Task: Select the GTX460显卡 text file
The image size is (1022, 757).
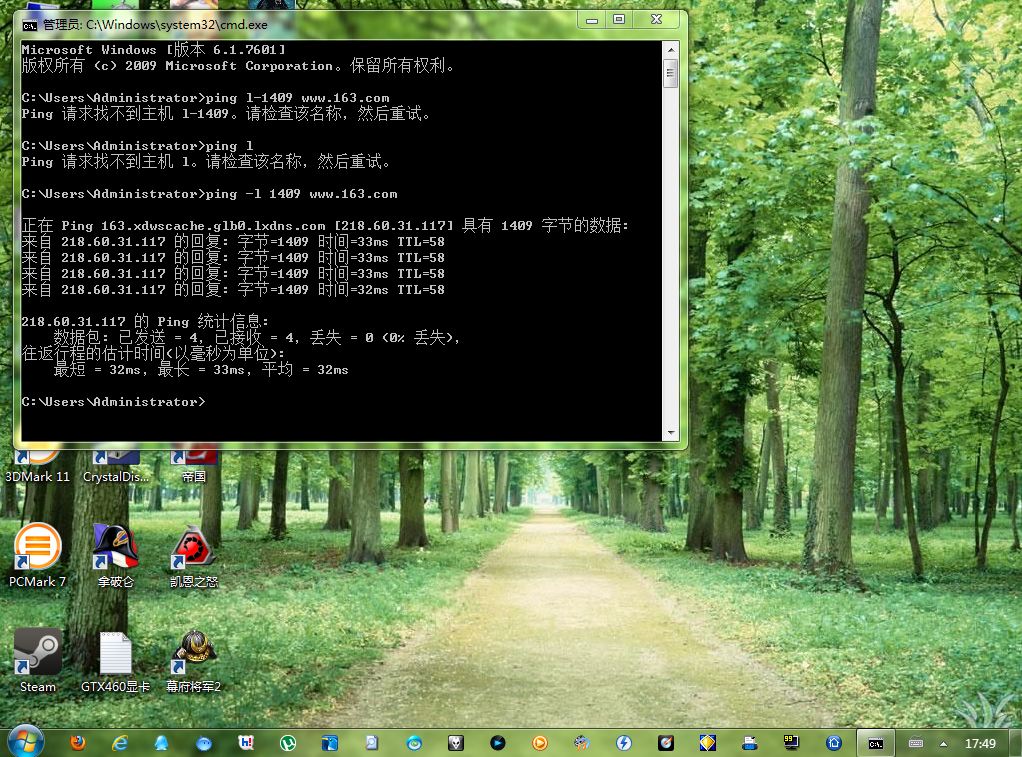Action: [x=115, y=661]
